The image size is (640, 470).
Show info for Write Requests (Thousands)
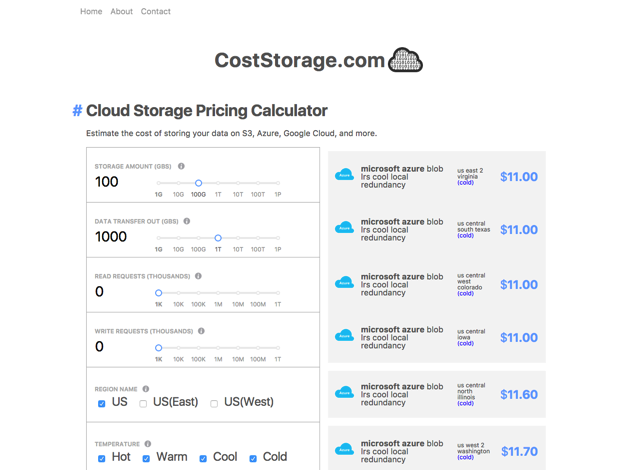click(x=201, y=331)
